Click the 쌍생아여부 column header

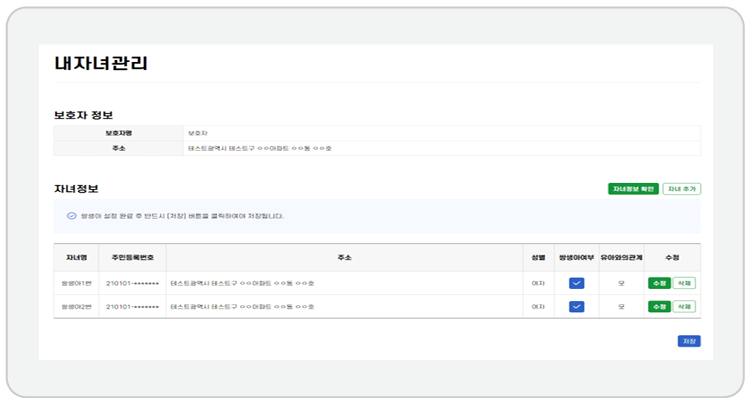[576, 257]
